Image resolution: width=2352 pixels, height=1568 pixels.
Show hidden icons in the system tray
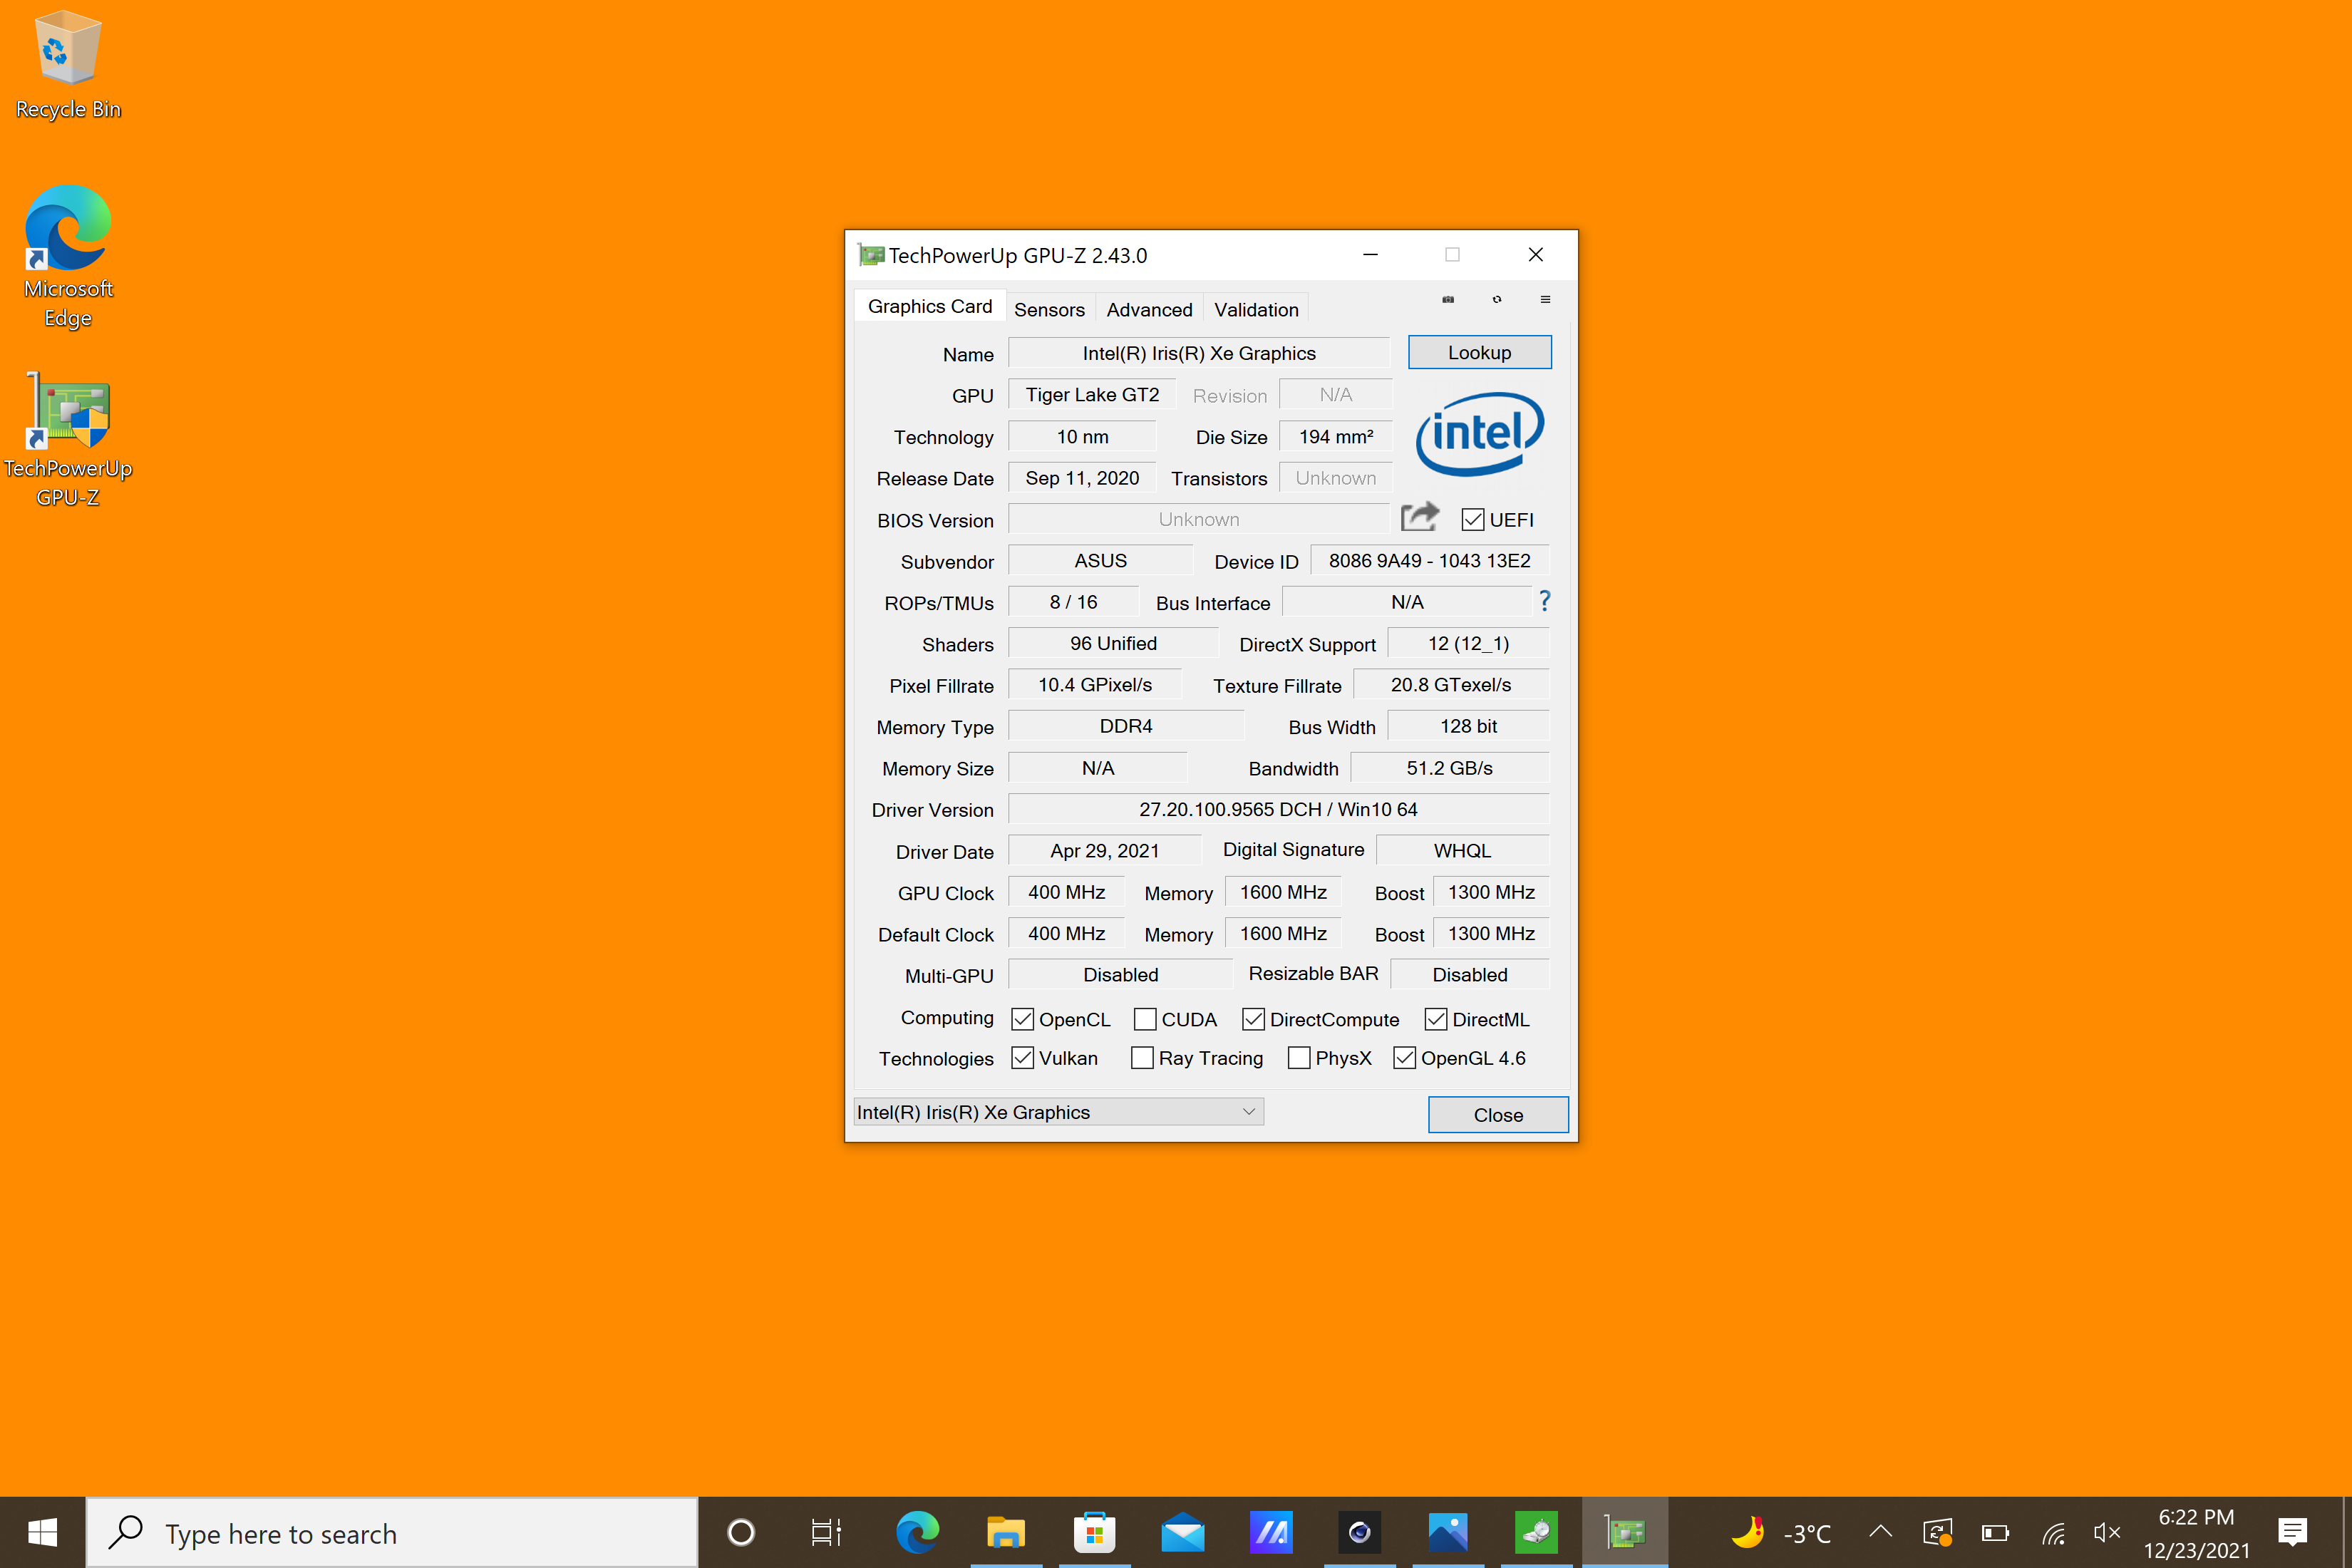pyautogui.click(x=1880, y=1532)
